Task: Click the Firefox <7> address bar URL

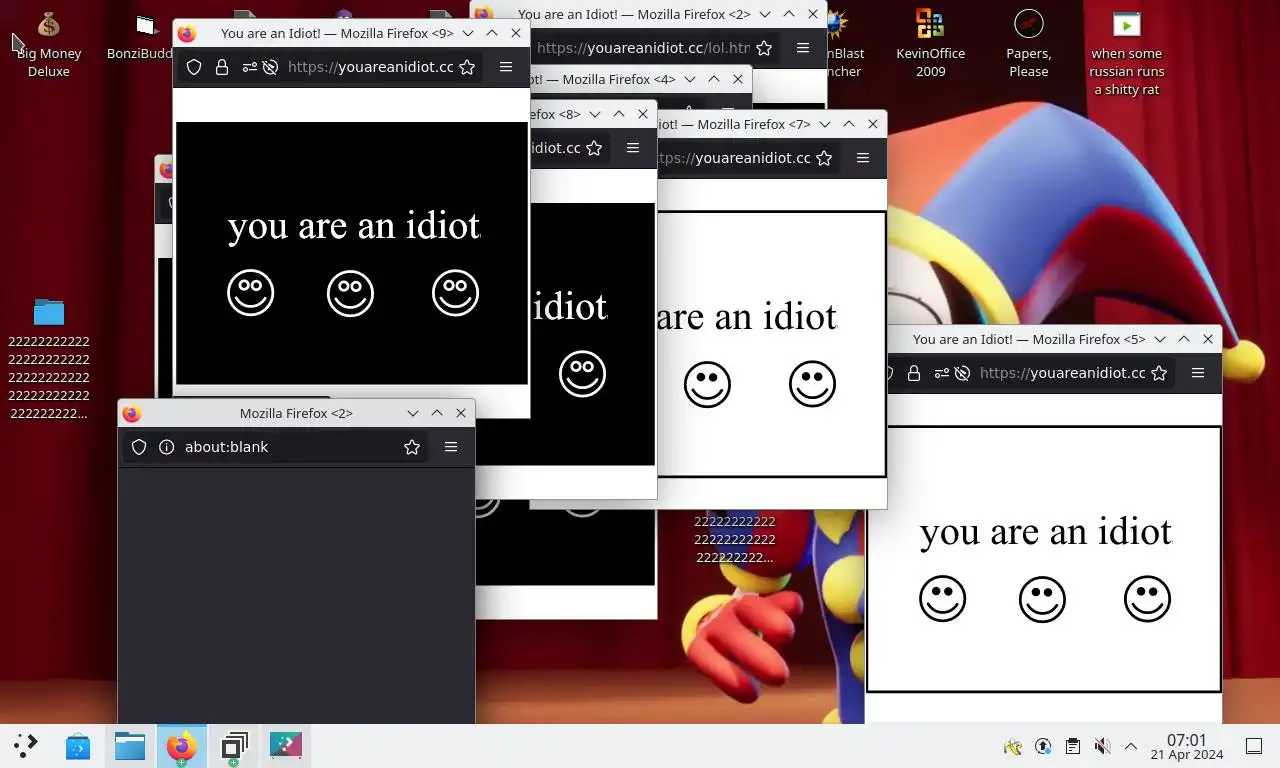Action: pyautogui.click(x=735, y=158)
